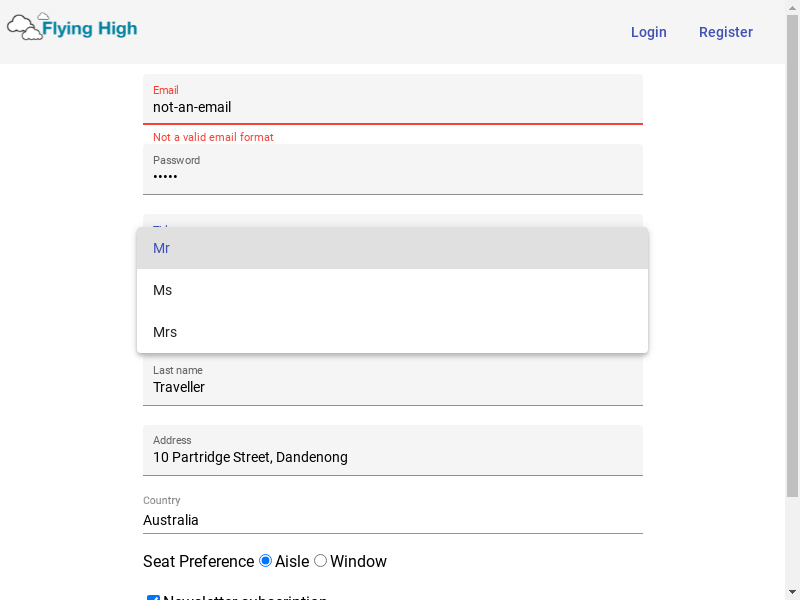Click the scrollbar up arrow

[792, 6]
